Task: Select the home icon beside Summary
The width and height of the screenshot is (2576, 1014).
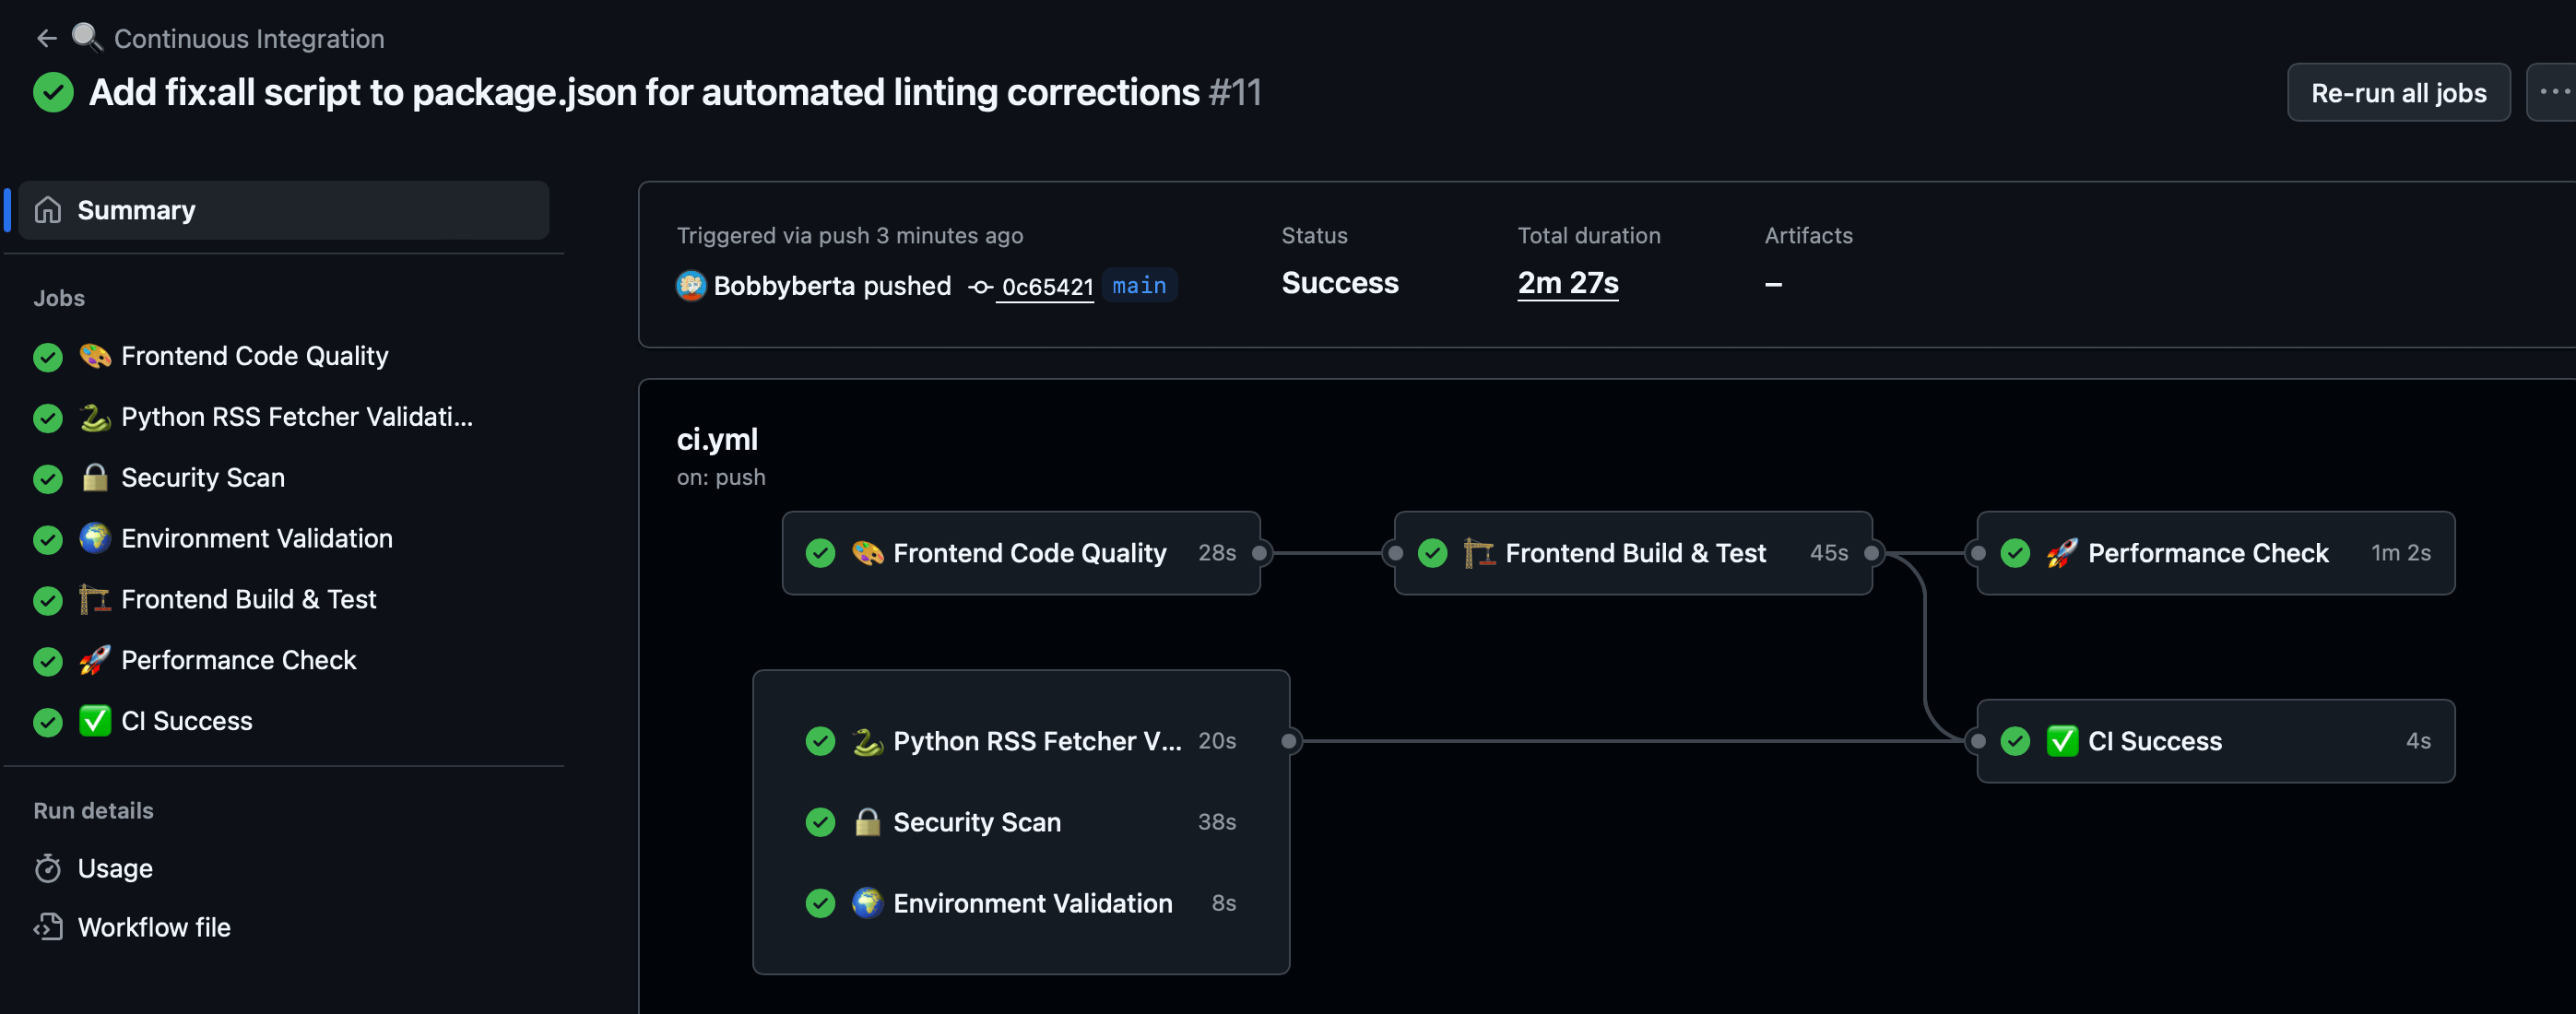Action: [48, 210]
